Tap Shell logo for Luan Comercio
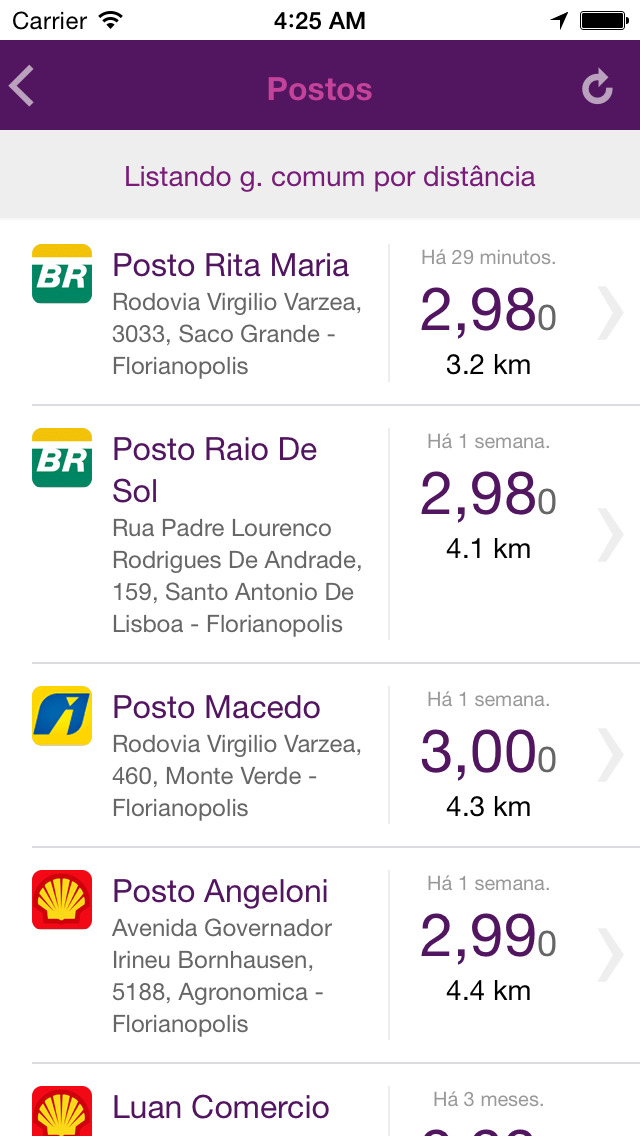The image size is (640, 1136). 62,1112
